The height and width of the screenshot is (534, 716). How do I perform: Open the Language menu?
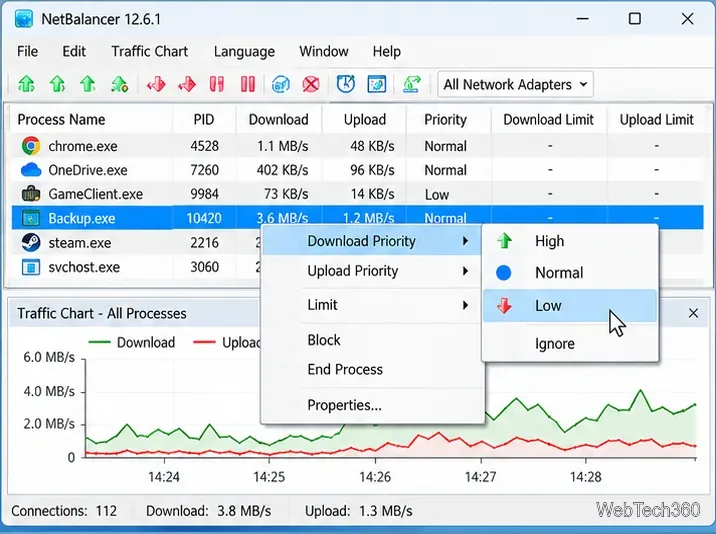point(244,52)
